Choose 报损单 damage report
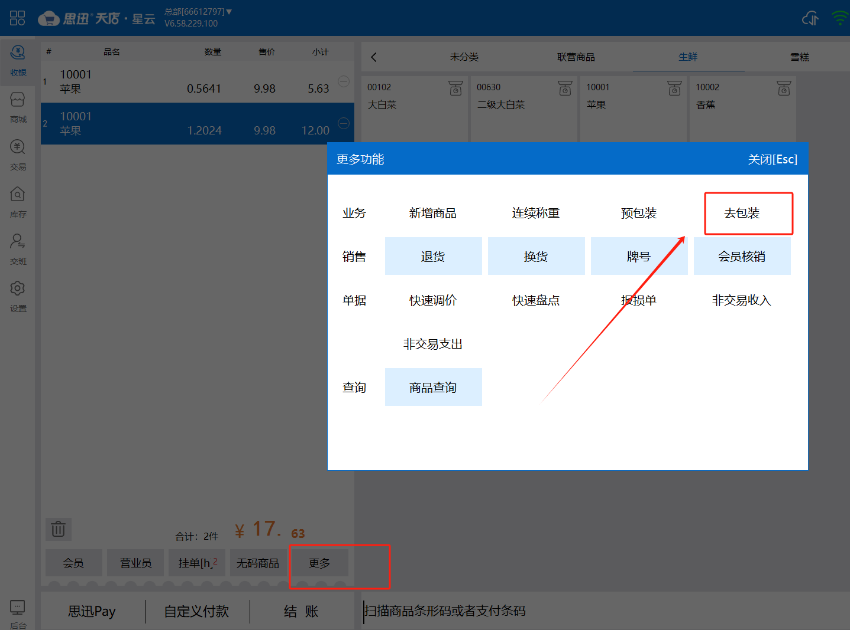850x630 pixels. pyautogui.click(x=639, y=300)
